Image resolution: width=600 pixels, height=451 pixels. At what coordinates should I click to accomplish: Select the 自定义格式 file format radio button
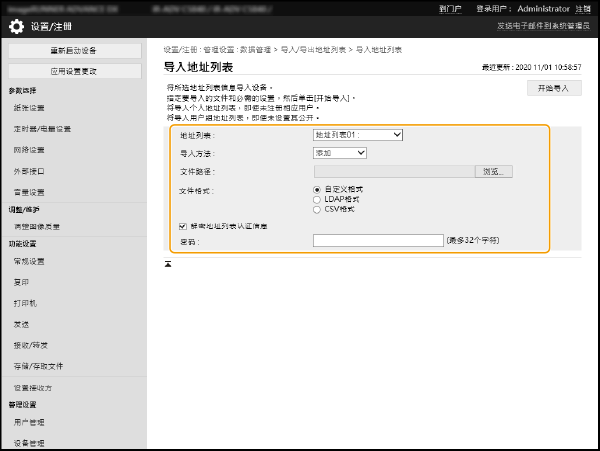point(318,189)
